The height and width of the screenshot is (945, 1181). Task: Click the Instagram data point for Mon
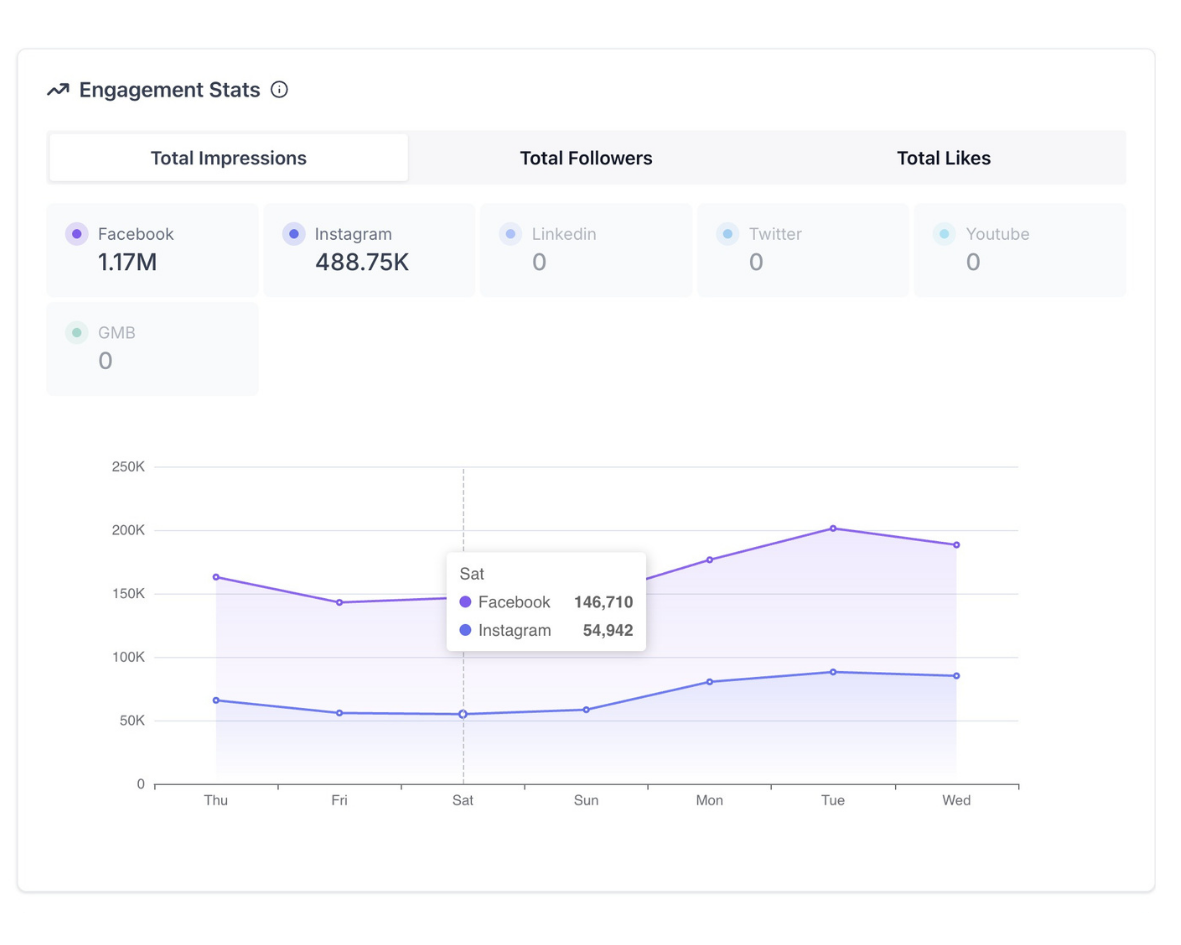[710, 682]
